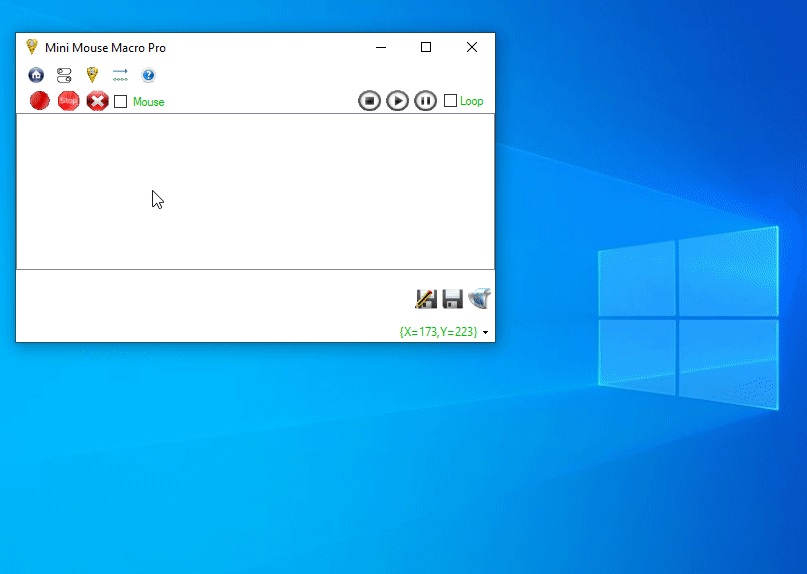Stop playback with the round stop button
Viewport: 807px width, 574px height.
369,101
